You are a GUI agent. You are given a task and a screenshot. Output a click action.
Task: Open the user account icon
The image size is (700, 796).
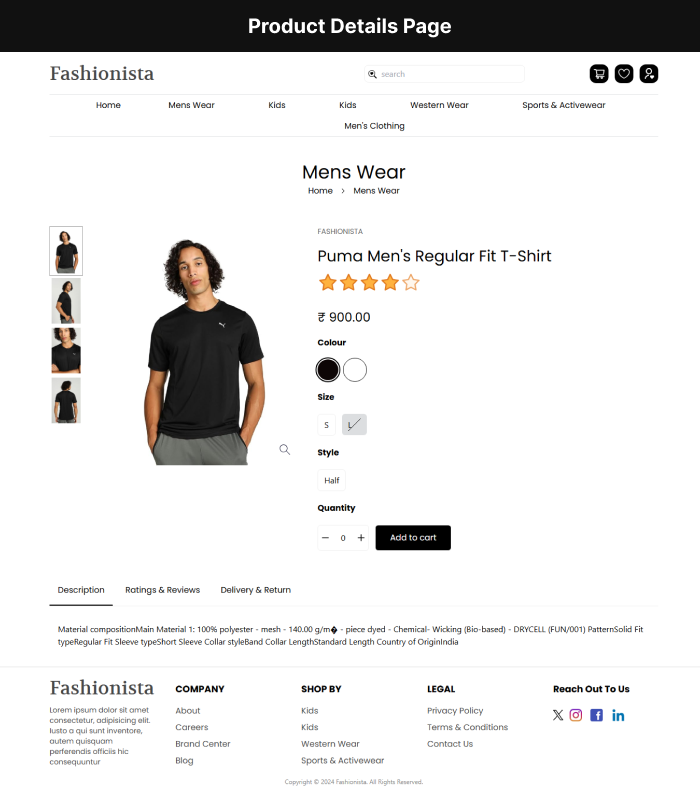[x=649, y=74]
